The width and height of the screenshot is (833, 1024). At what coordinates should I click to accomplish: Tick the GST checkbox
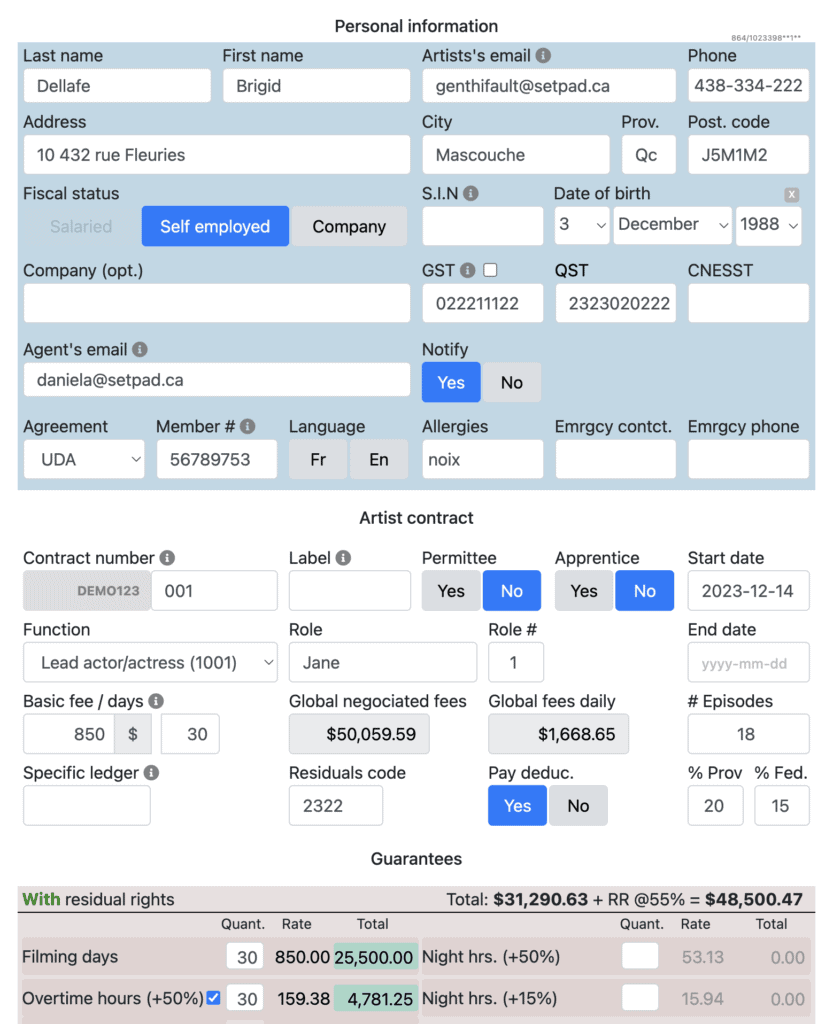(490, 270)
